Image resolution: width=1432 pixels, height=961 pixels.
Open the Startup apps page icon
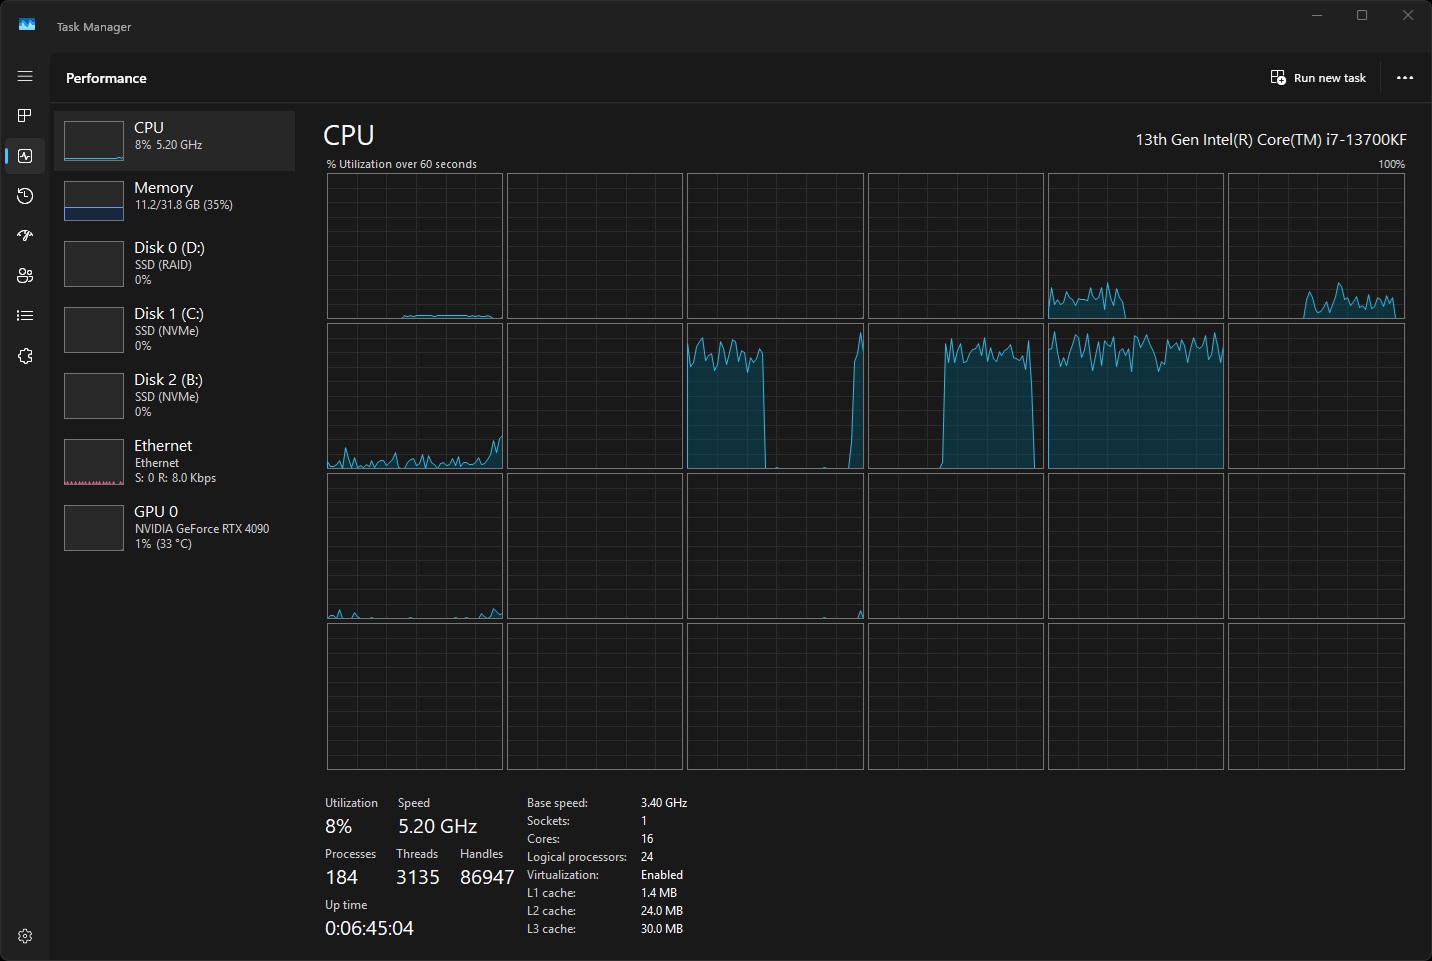click(x=25, y=236)
